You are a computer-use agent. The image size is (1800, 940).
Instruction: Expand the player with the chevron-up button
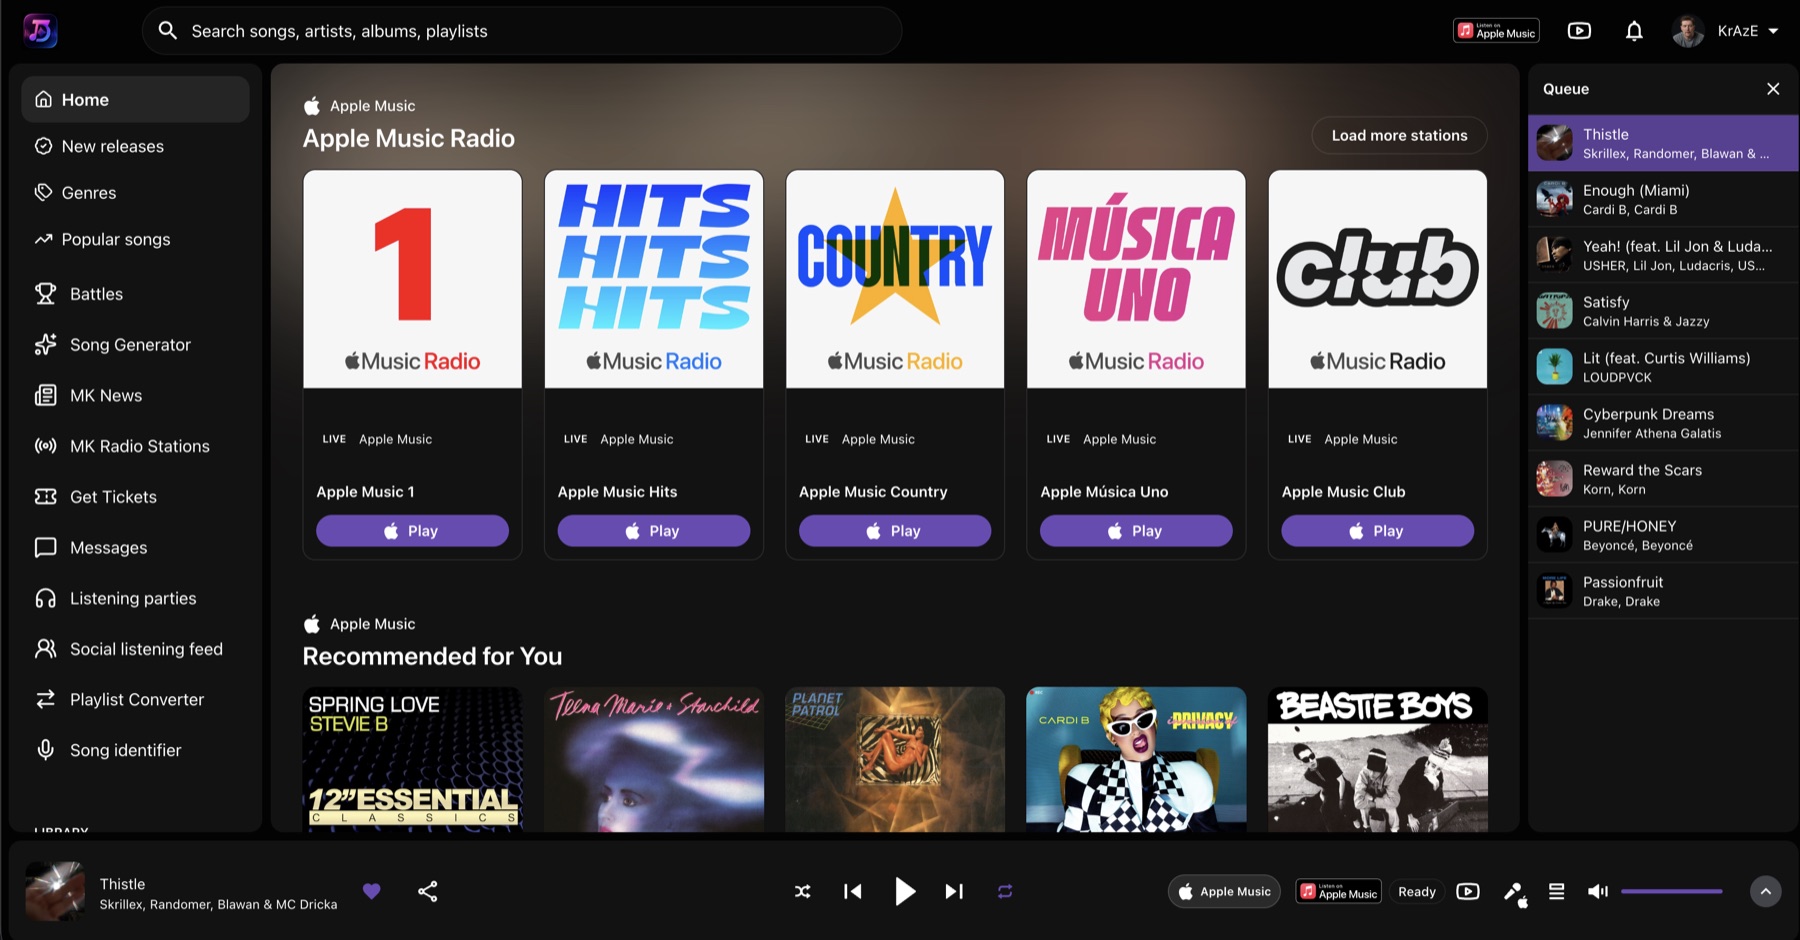[1766, 891]
